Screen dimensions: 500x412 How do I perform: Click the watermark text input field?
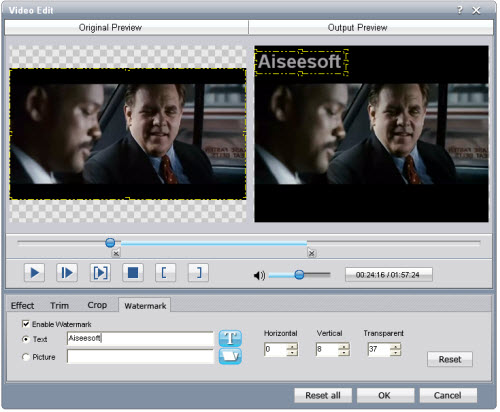click(140, 339)
